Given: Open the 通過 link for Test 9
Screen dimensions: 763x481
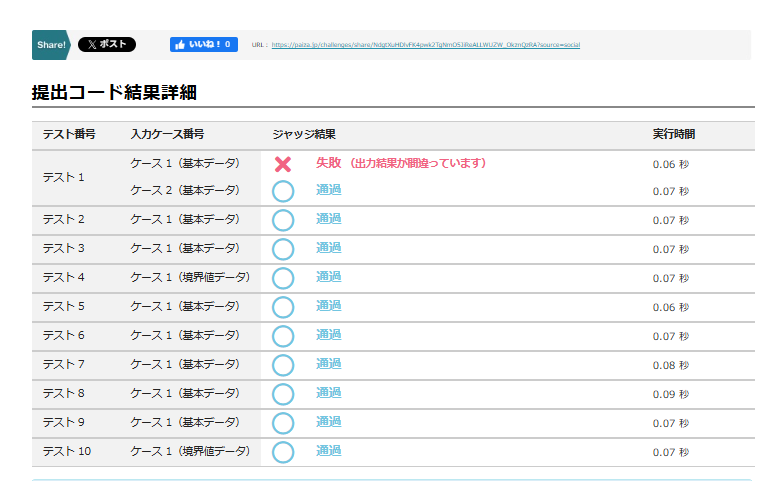Looking at the screenshot, I should [x=329, y=422].
